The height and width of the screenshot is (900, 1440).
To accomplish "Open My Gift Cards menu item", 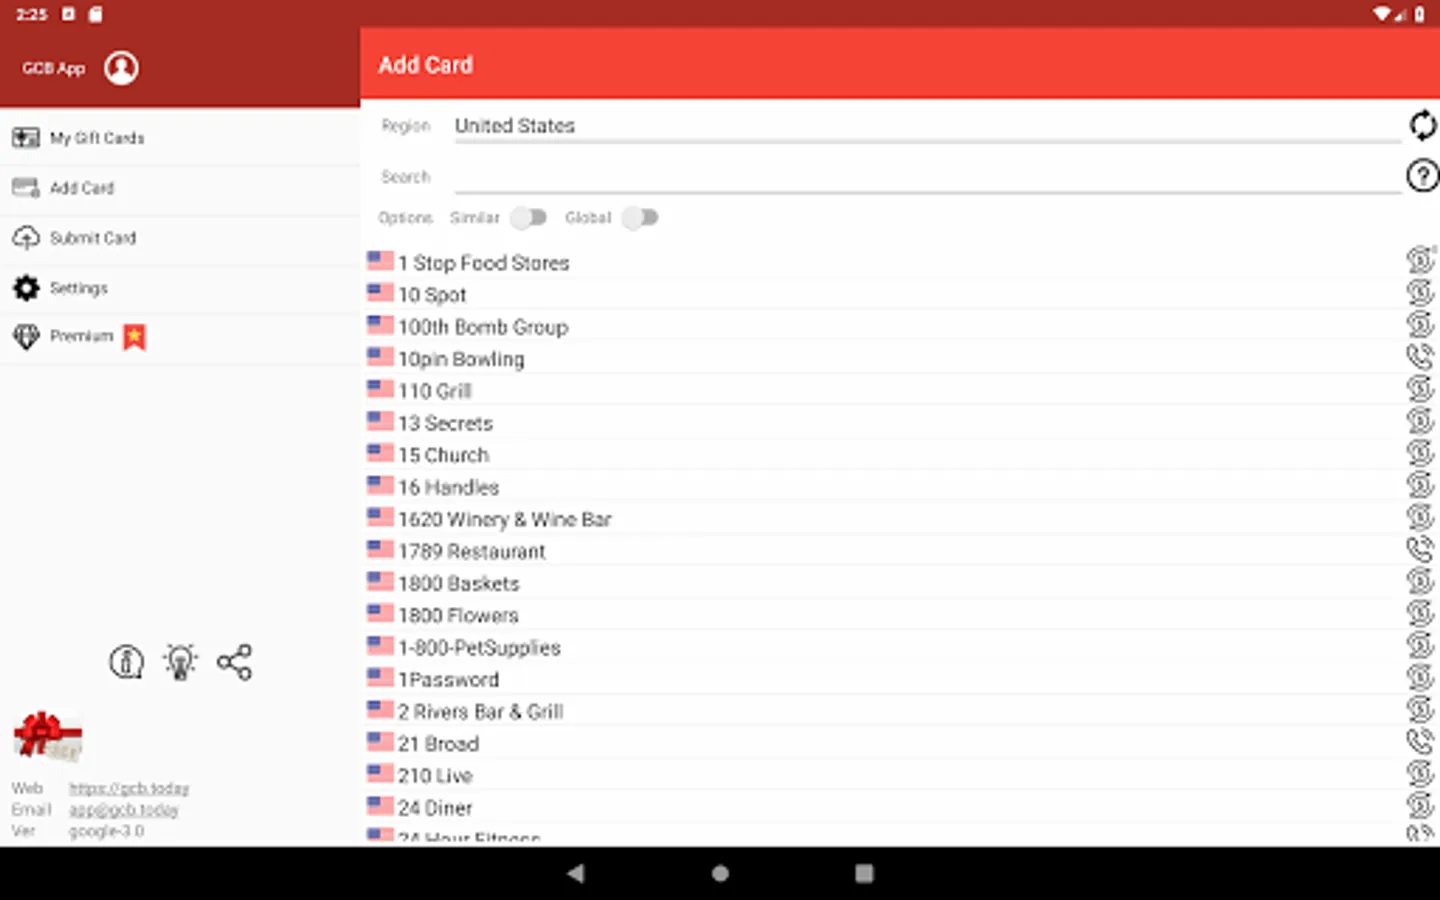I will (180, 138).
